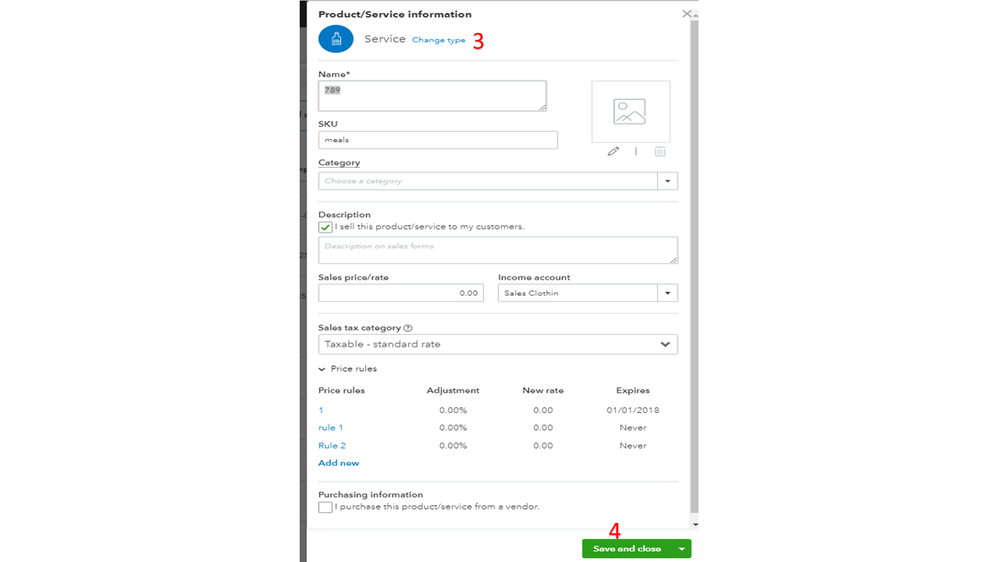Open the Category dropdown arrow
Viewport: 999px width, 562px height.
point(668,181)
